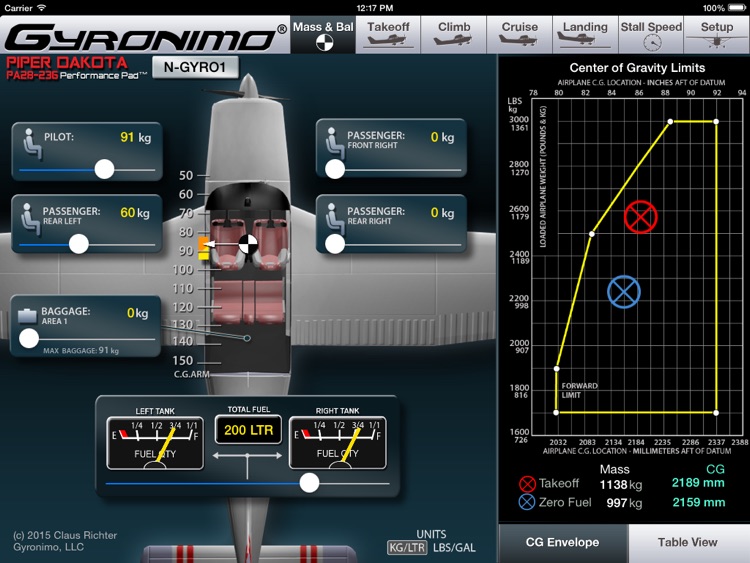Click the copyright Claus Richter text
This screenshot has height=563, width=750.
pyautogui.click(x=65, y=541)
